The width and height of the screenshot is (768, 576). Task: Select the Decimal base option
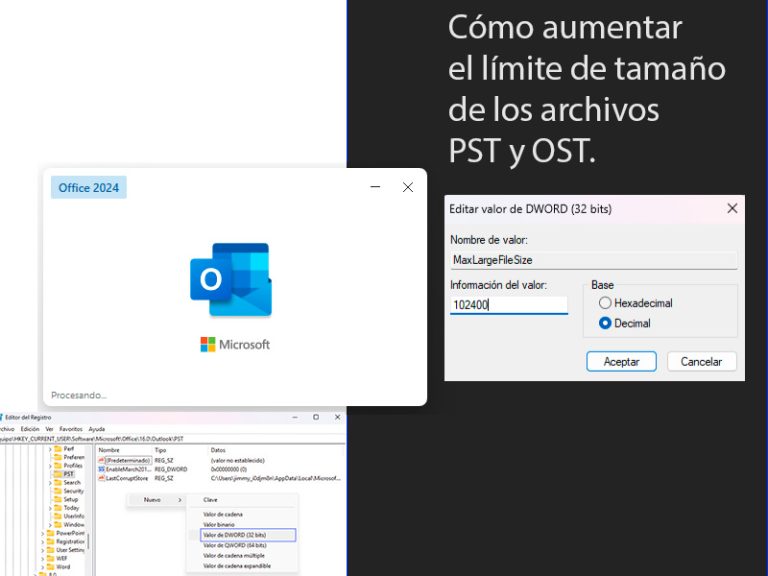coord(624,323)
